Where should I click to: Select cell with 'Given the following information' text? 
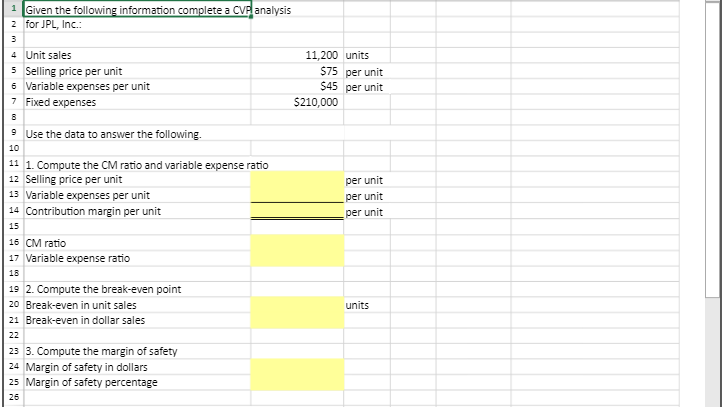(137, 10)
